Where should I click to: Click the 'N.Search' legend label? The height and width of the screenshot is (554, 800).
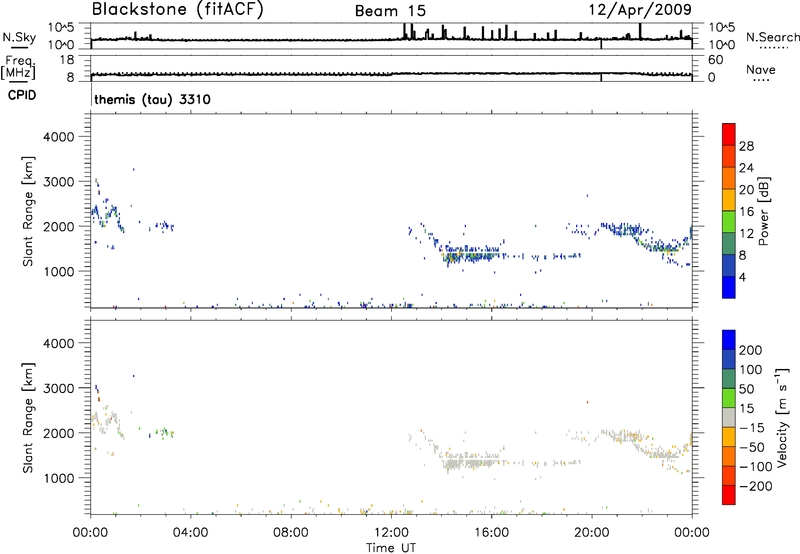coord(772,37)
